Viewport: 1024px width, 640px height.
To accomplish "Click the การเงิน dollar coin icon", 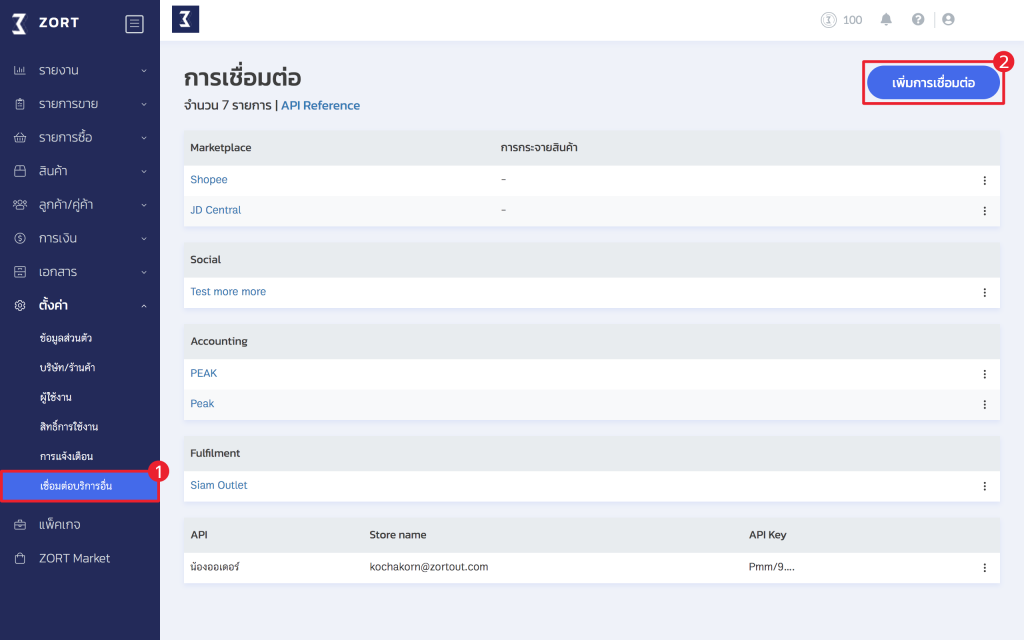I will [20, 238].
